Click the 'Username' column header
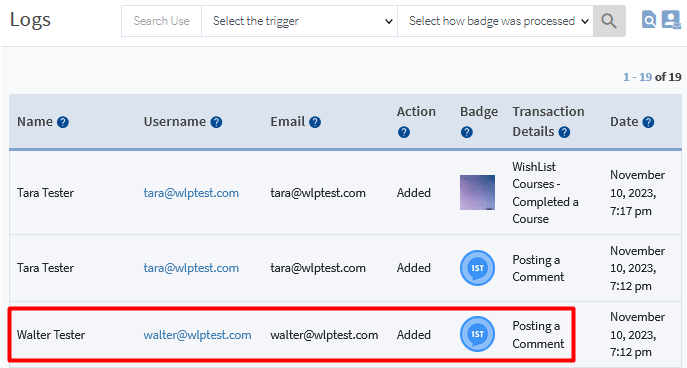 (x=175, y=122)
